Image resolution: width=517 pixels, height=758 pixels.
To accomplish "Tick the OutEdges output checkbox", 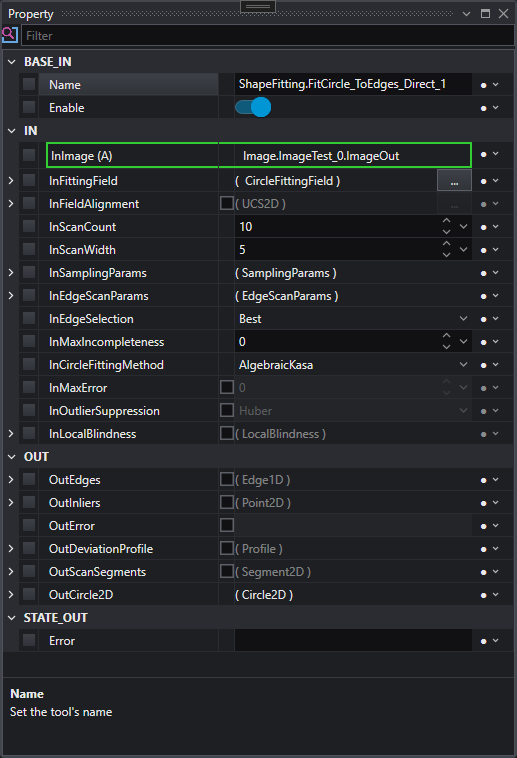I will coord(227,479).
